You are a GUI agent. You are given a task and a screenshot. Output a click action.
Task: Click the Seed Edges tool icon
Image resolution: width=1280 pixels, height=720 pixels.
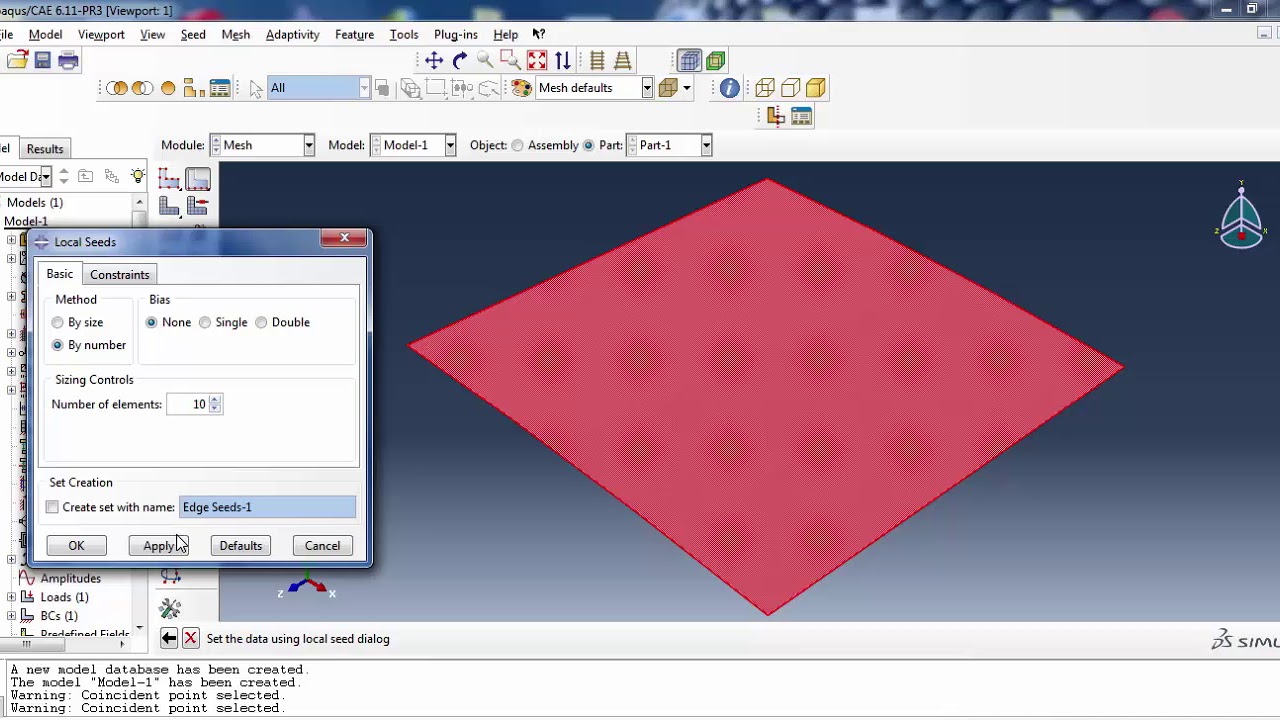tap(197, 179)
